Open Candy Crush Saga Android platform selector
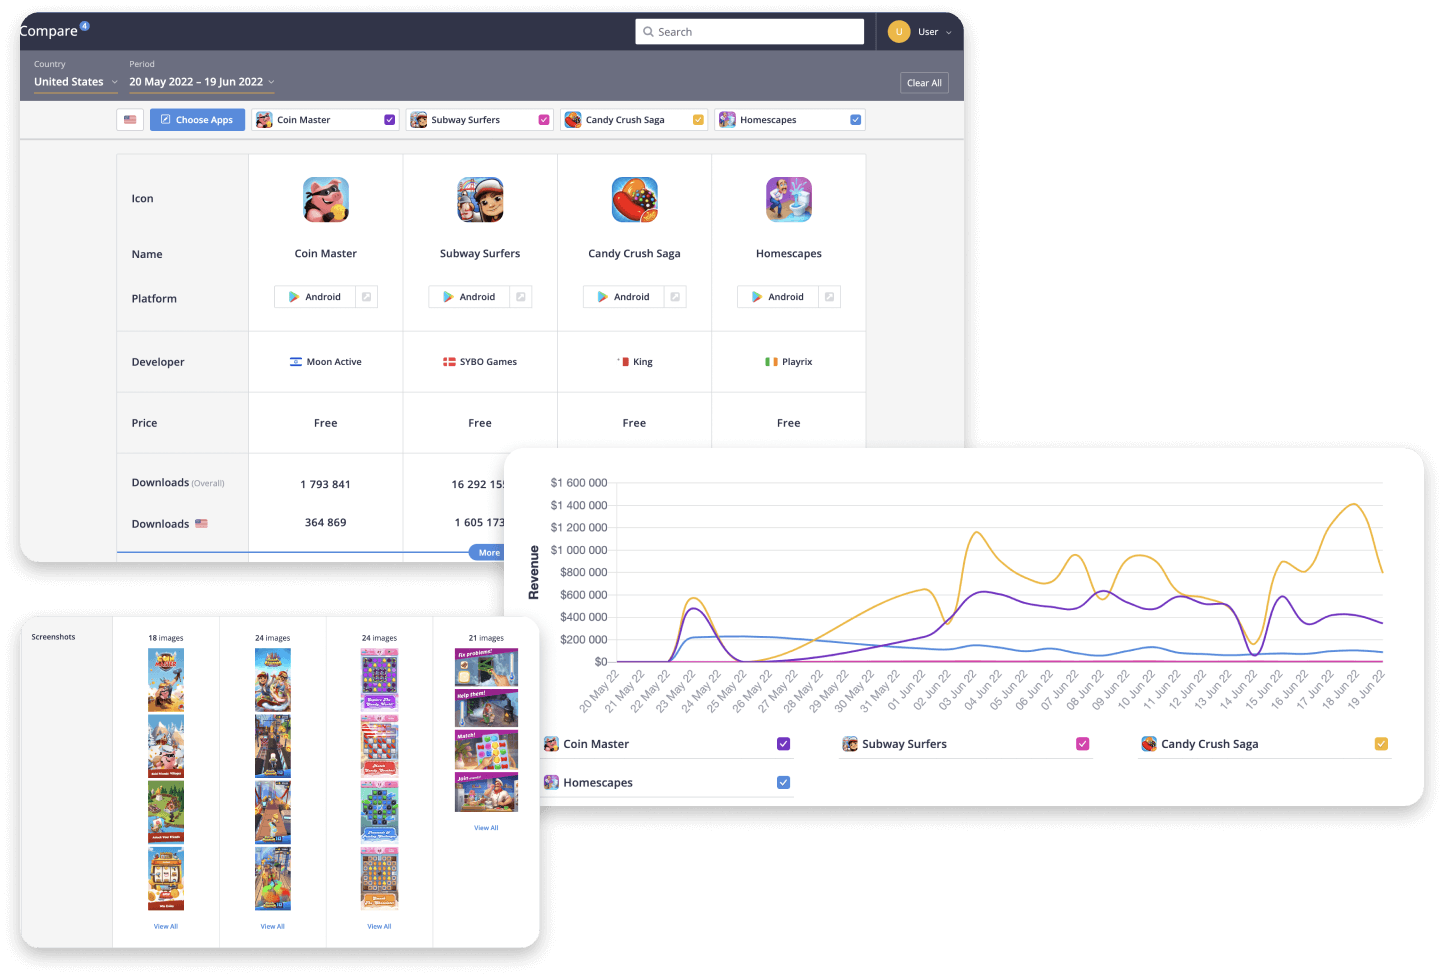1444x976 pixels. click(x=623, y=297)
